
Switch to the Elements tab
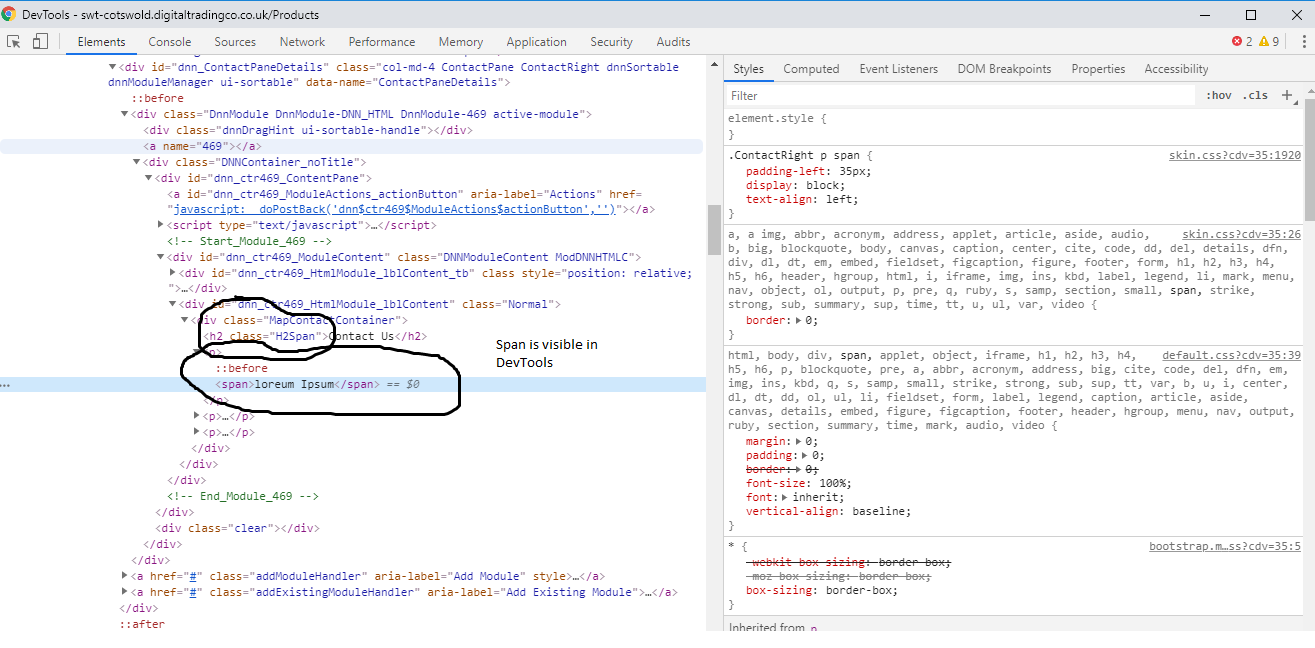tap(101, 42)
